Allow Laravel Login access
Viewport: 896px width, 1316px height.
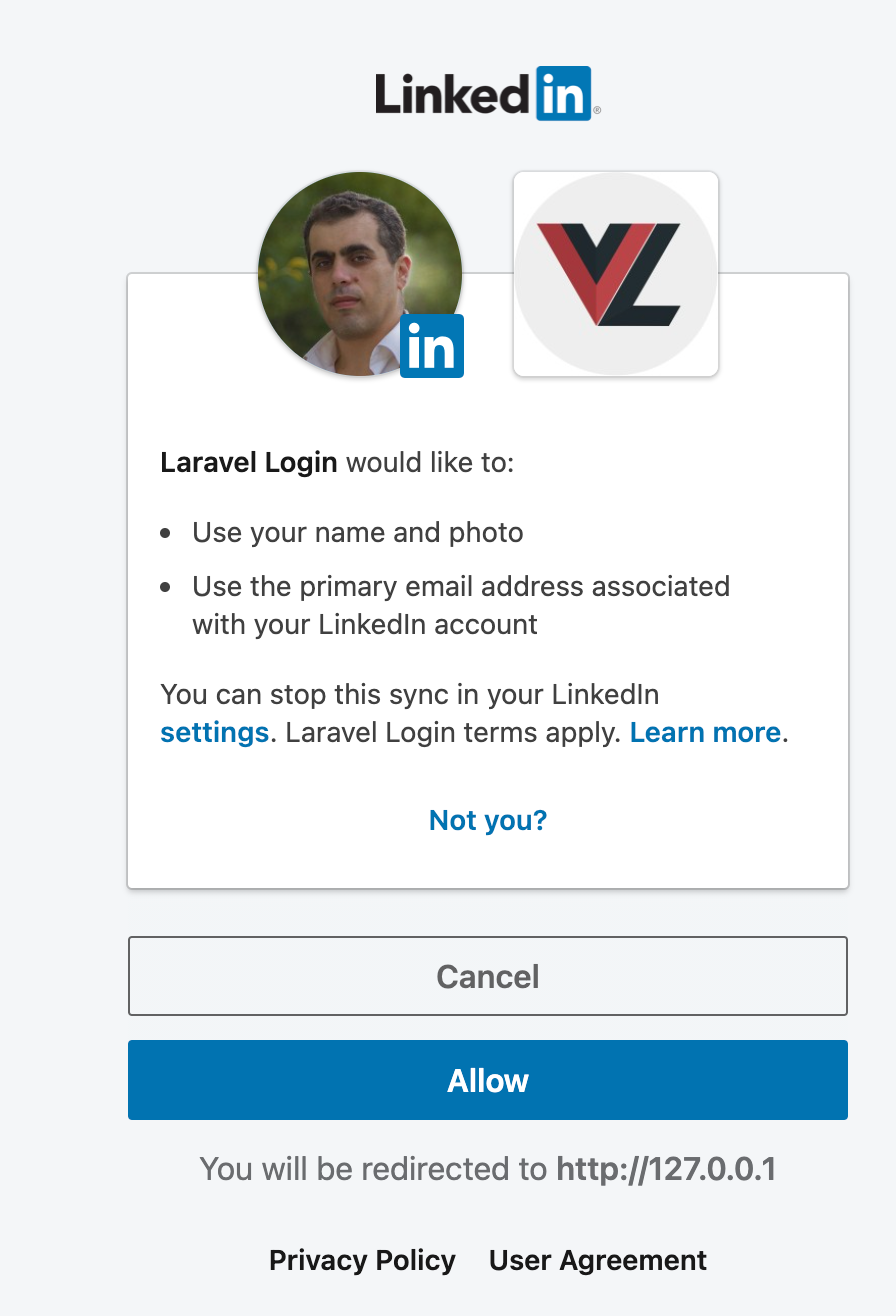coord(488,1080)
